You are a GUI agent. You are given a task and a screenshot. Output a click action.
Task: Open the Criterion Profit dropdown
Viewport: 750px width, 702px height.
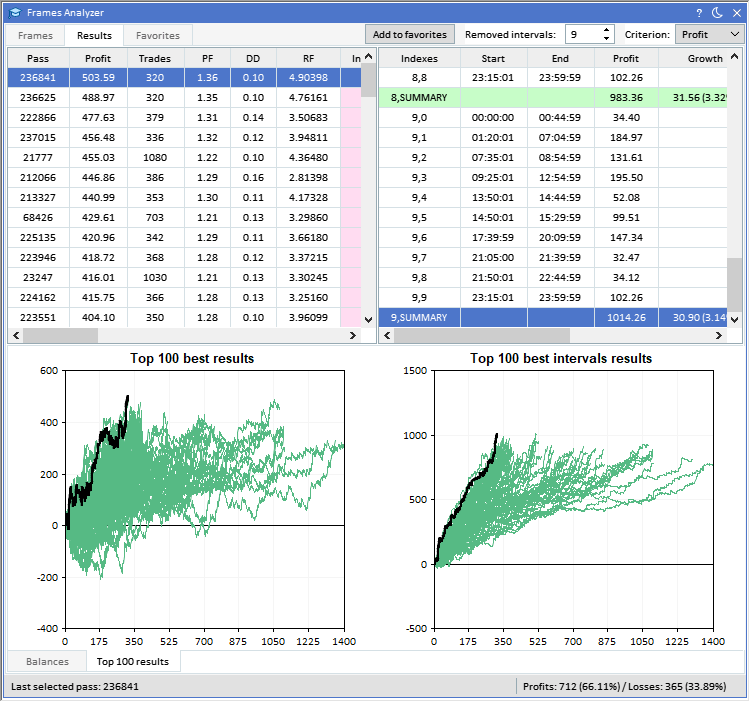point(709,34)
